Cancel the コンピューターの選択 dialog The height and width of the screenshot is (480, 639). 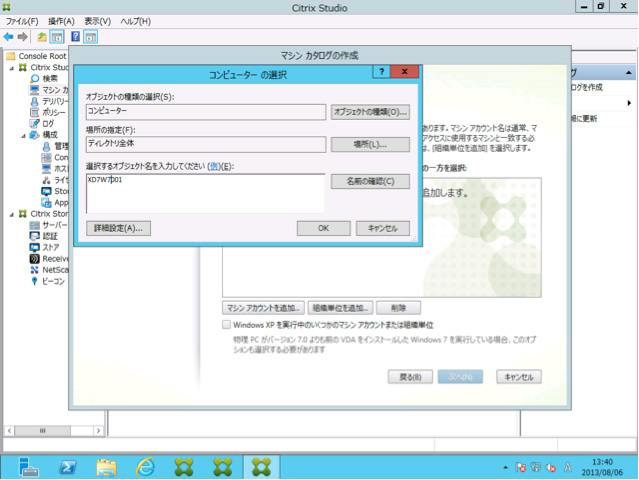[x=383, y=228]
